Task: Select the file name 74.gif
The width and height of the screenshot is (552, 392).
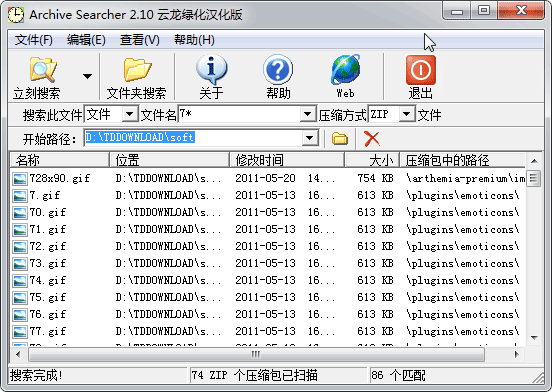Action: pos(48,280)
